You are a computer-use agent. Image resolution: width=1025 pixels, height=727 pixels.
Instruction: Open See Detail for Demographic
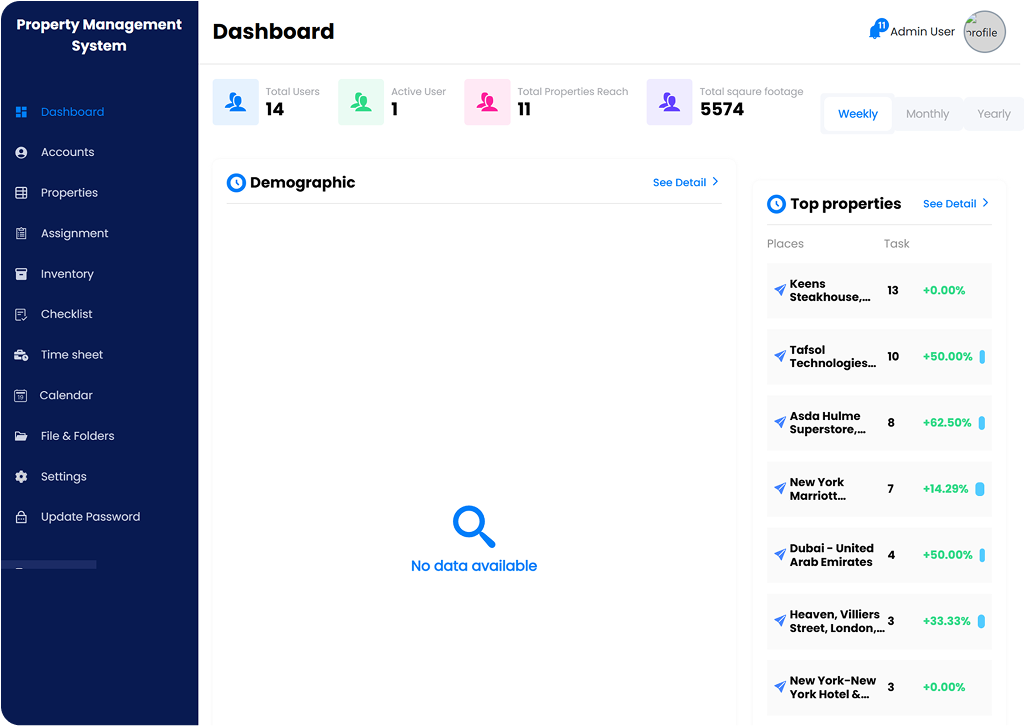[x=685, y=183]
